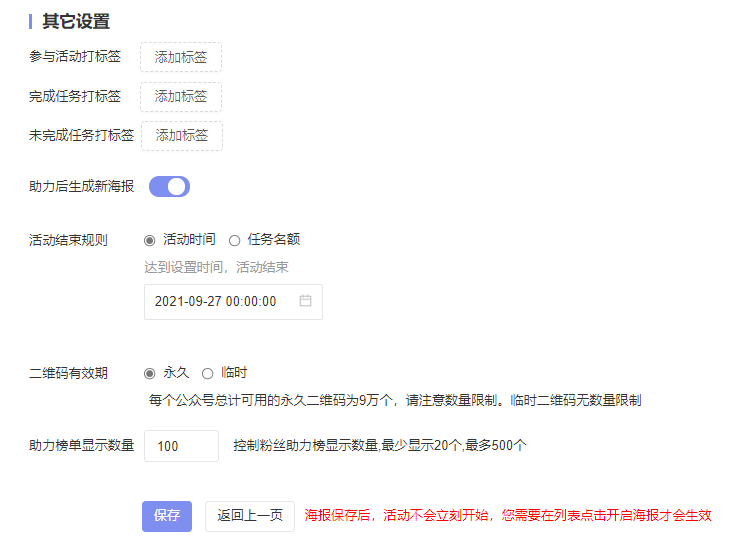Focus the 助力榜单显示数量 input showing 100
The height and width of the screenshot is (542, 745).
(181, 446)
